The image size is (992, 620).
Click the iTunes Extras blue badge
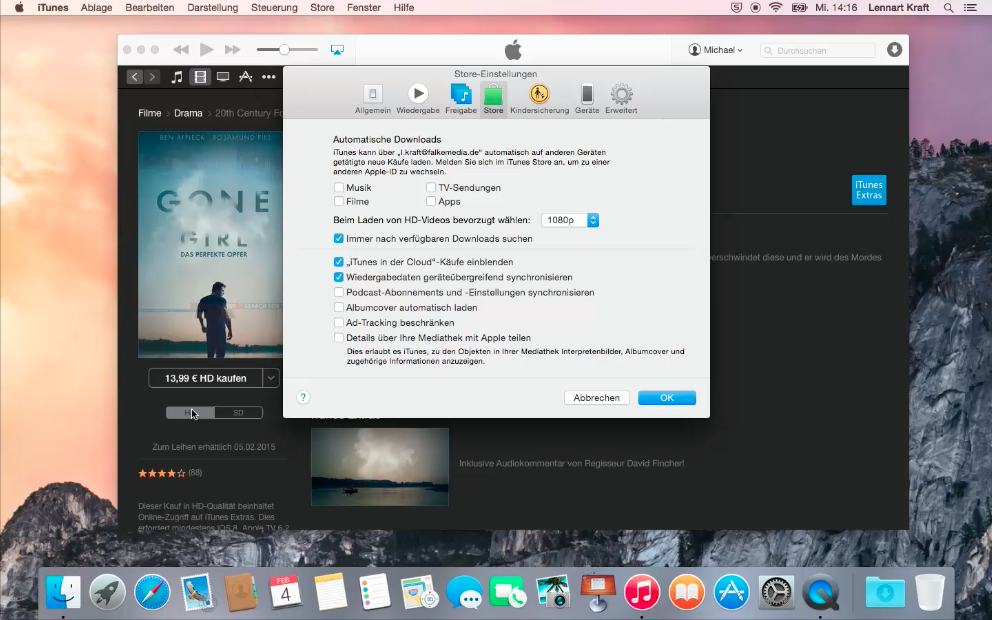click(869, 190)
